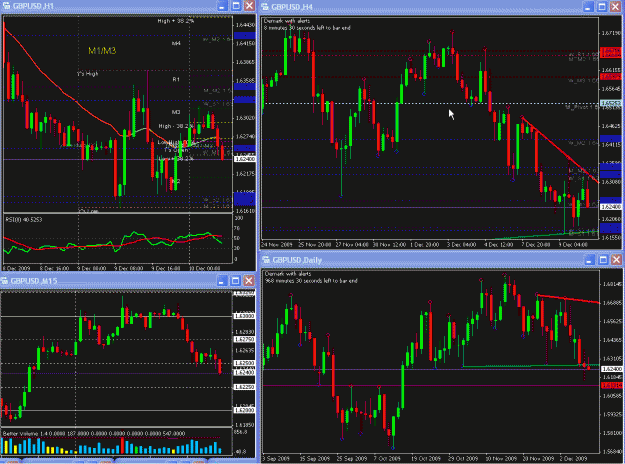Click the RSI(8) 40.5253 indicator label
Image resolution: width=625 pixels, height=464 pixels.
coord(24,219)
